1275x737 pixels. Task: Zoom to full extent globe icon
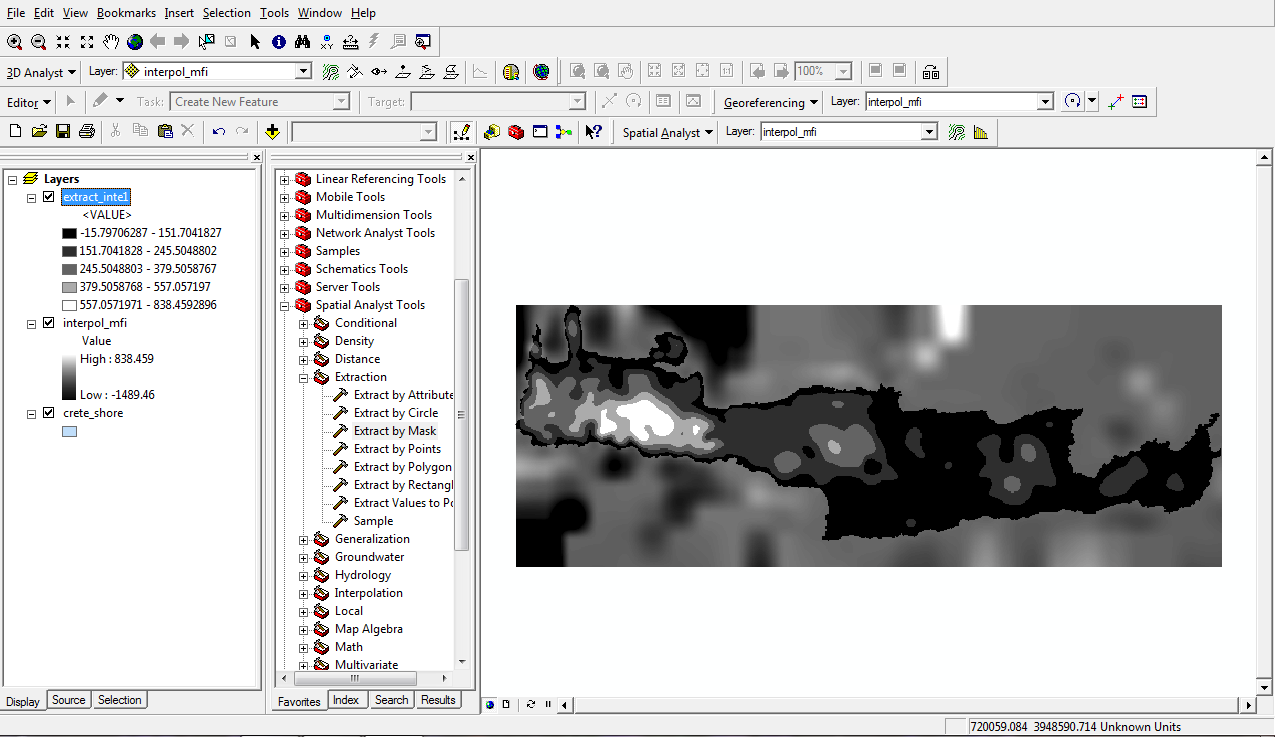[134, 42]
